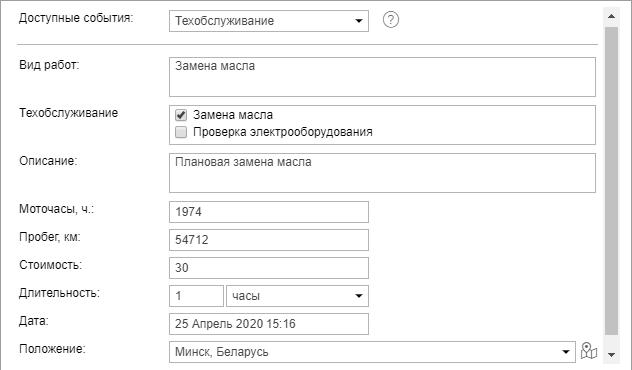This screenshot has width=632, height=370.
Task: Click the help question mark icon
Action: click(x=391, y=20)
